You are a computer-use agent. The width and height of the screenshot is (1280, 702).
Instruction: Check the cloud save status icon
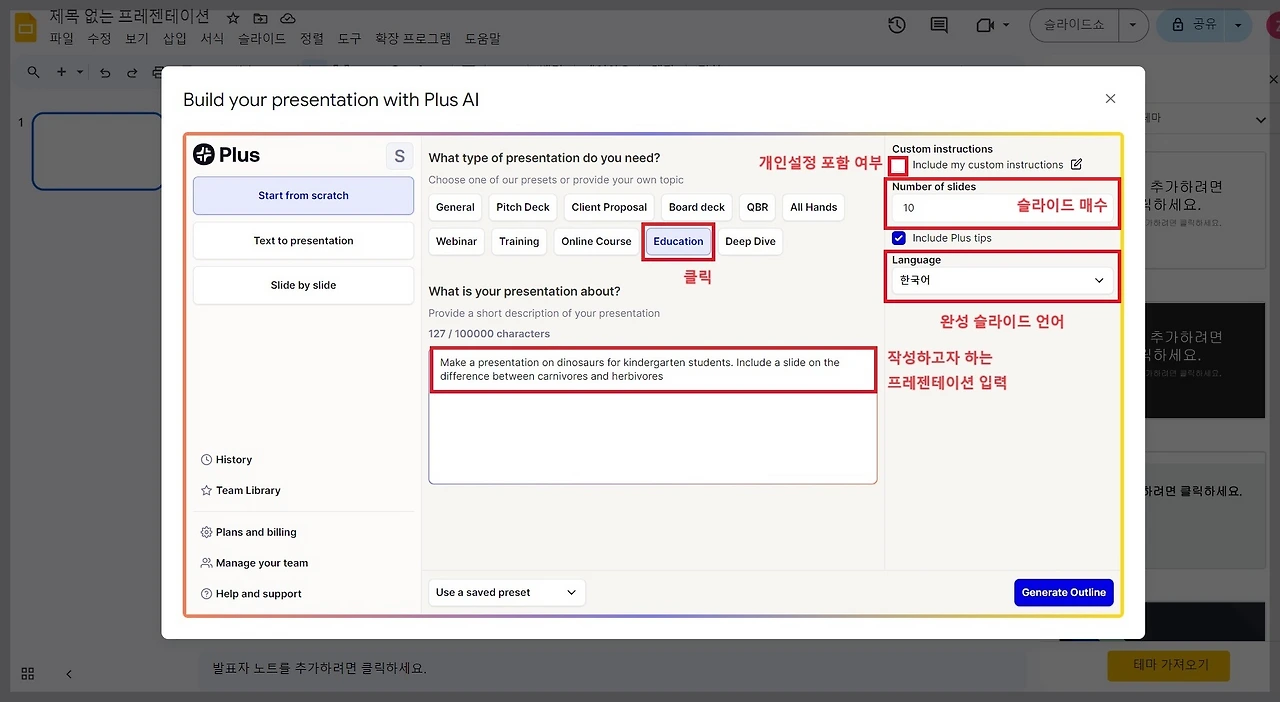(288, 18)
